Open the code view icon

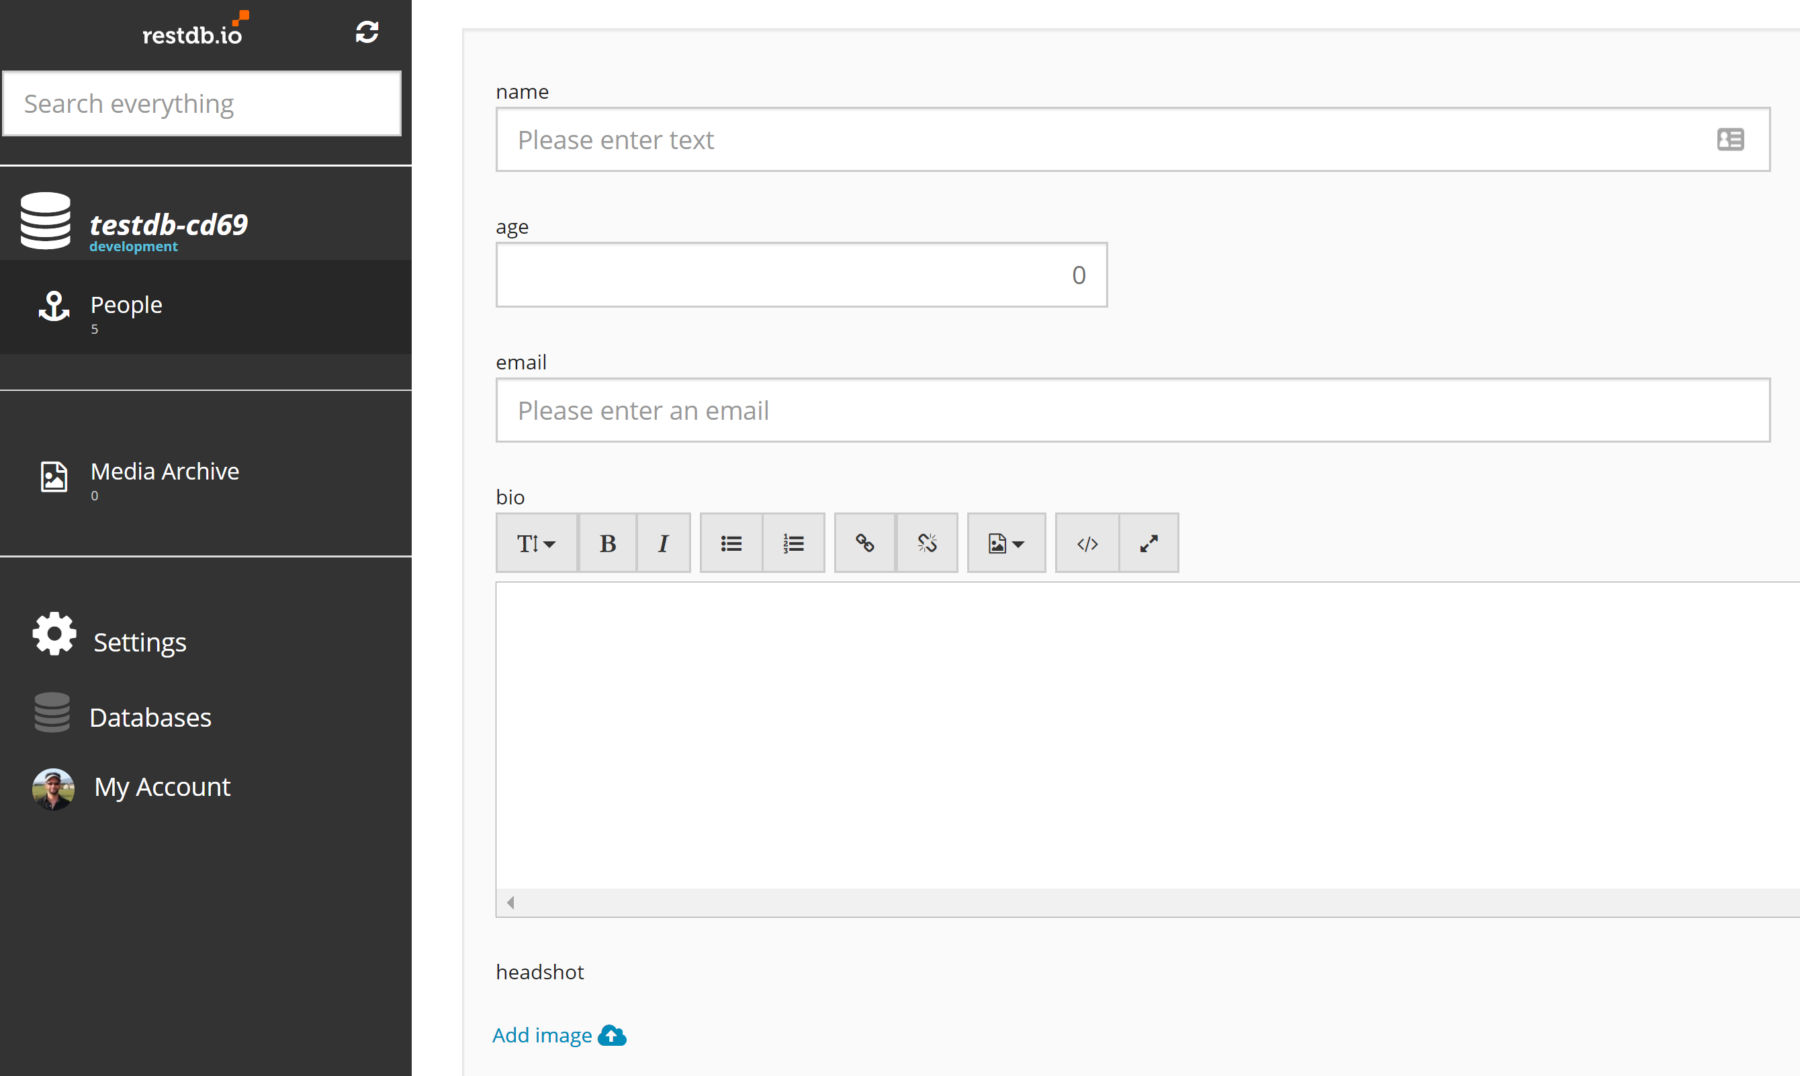[1086, 543]
